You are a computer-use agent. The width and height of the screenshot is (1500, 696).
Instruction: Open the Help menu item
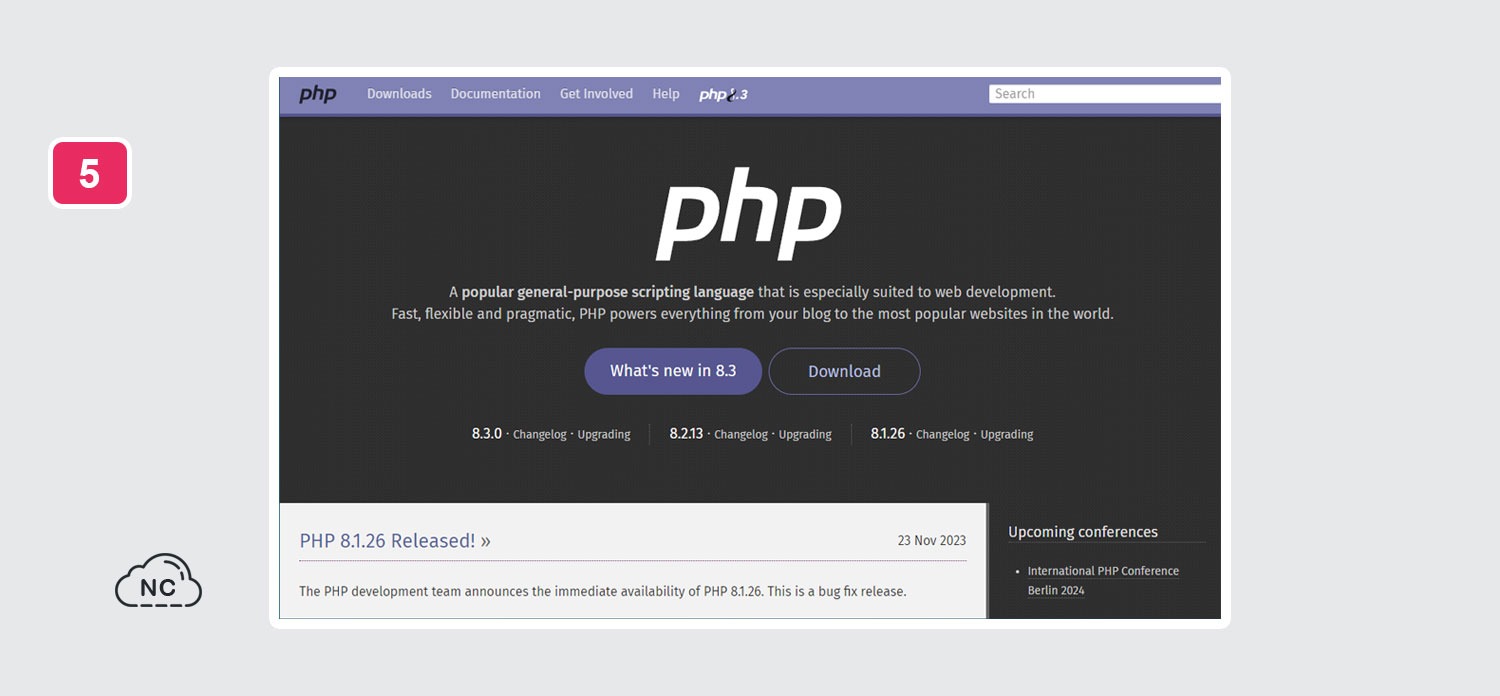[666, 94]
